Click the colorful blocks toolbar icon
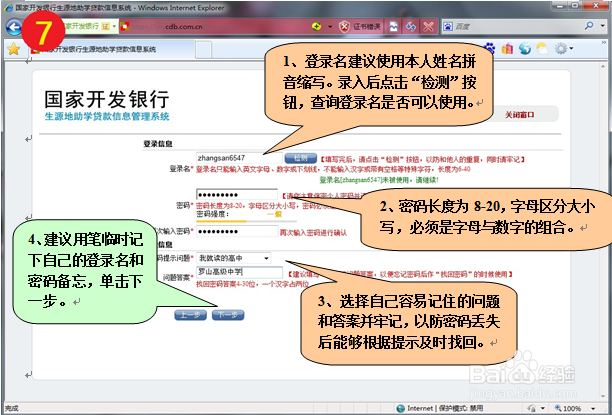The width and height of the screenshot is (612, 415). point(507,48)
